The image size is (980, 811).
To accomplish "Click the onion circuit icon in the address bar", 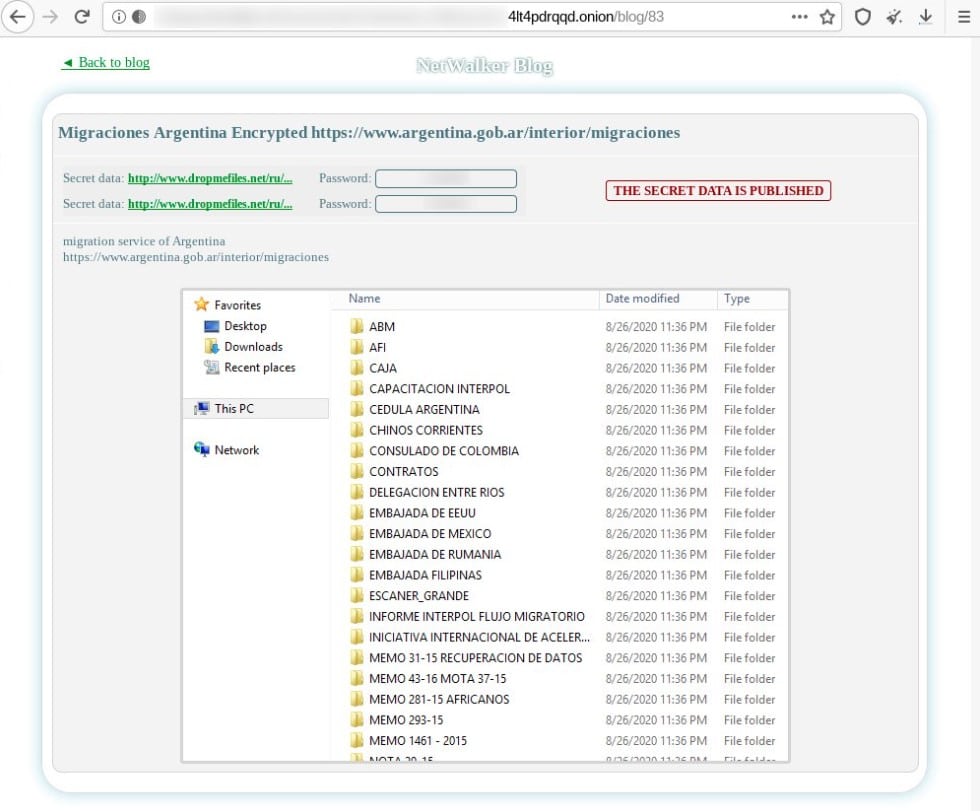I will pos(139,17).
